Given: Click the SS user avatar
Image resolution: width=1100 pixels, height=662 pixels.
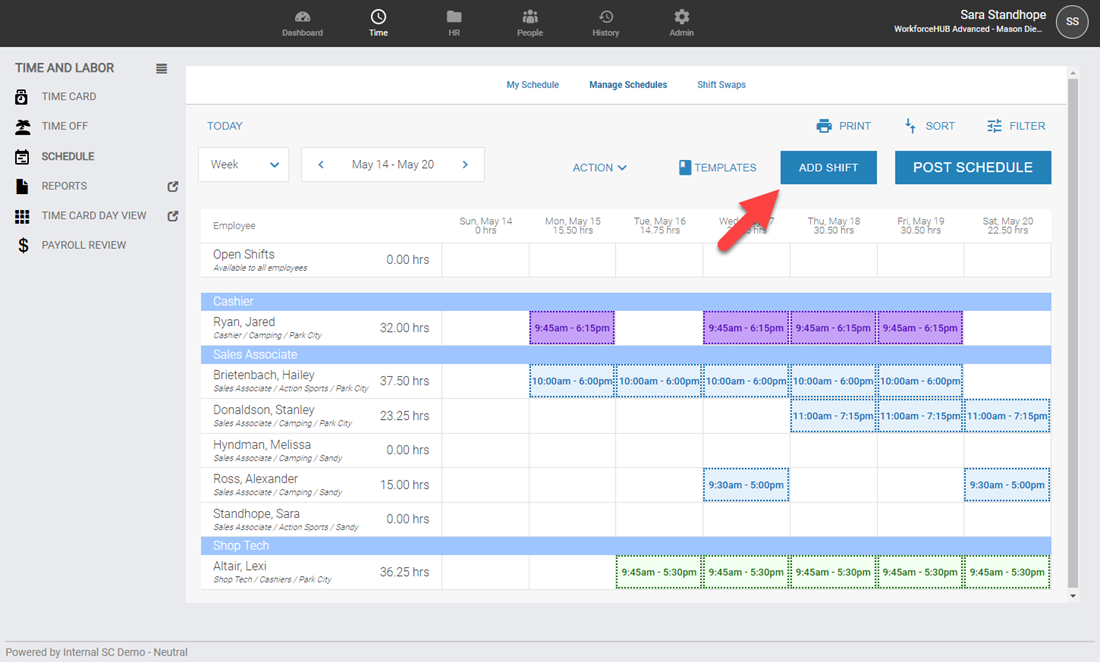Looking at the screenshot, I should pyautogui.click(x=1072, y=21).
